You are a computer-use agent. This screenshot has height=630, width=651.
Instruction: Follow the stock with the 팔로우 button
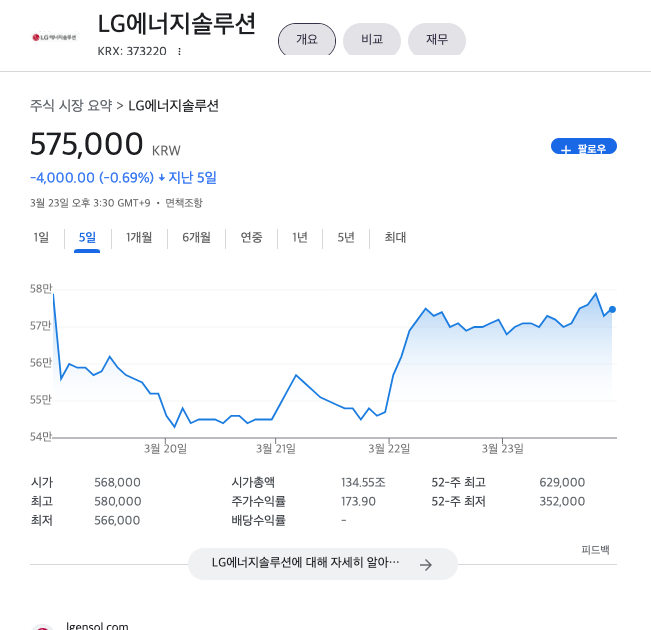pyautogui.click(x=584, y=146)
